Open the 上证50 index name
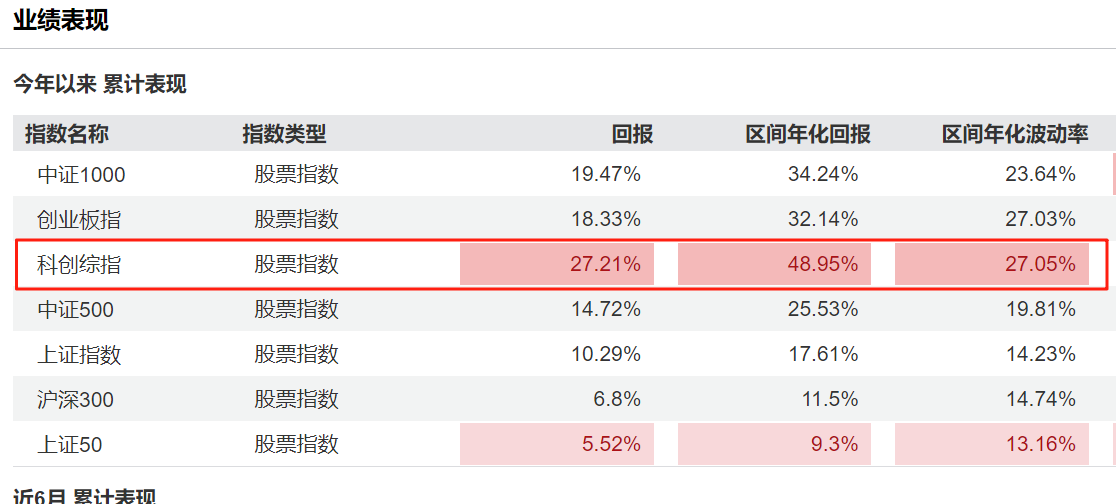 pyautogui.click(x=70, y=445)
